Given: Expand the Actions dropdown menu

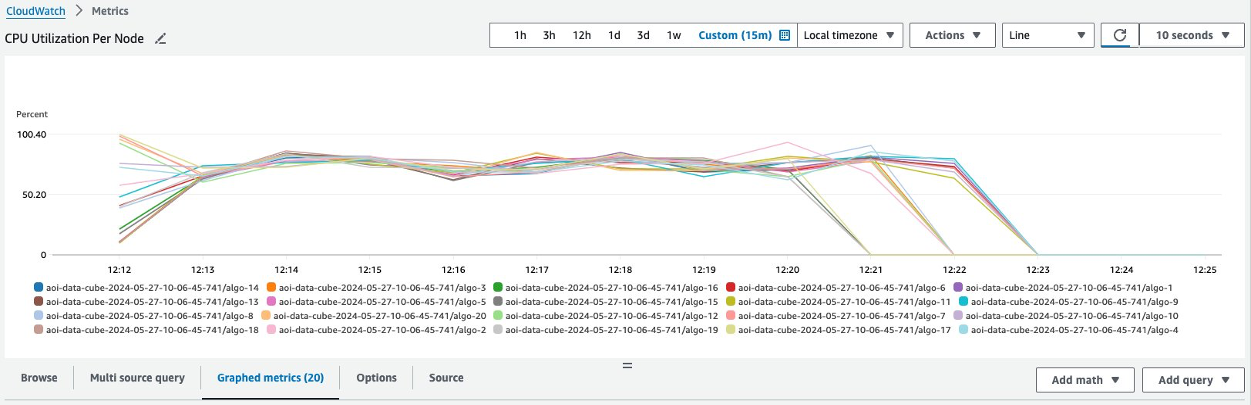Looking at the screenshot, I should (x=952, y=35).
